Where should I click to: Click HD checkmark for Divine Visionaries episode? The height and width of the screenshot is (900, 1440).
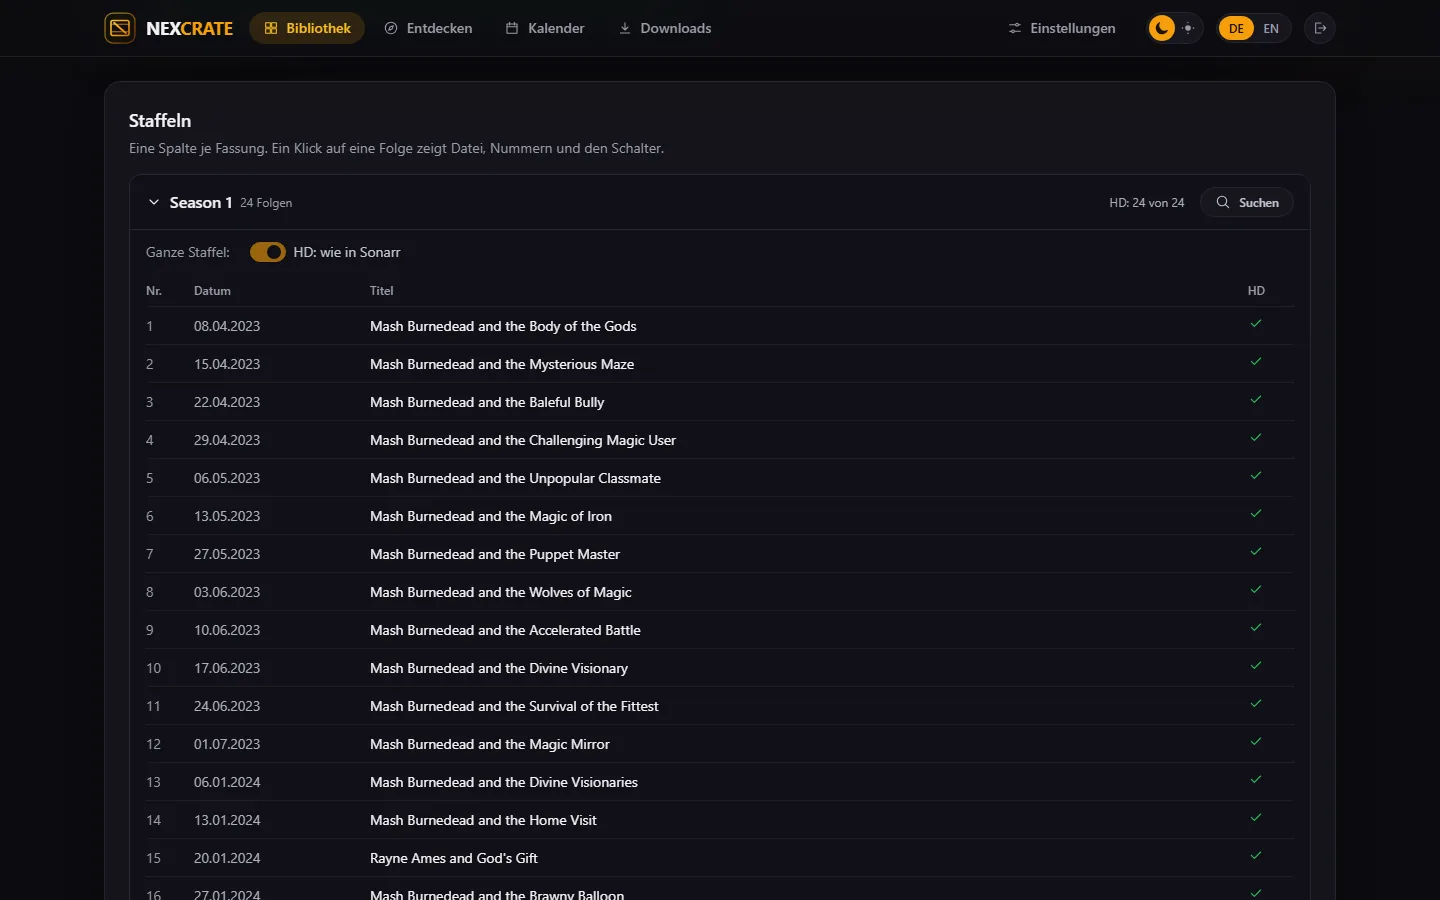point(1256,780)
